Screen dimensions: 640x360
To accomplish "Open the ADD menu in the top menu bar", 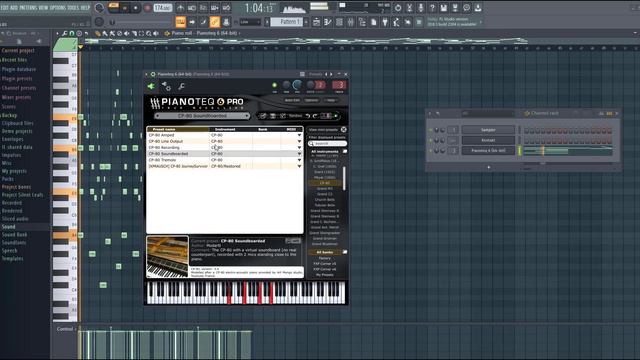I will tap(14, 7).
